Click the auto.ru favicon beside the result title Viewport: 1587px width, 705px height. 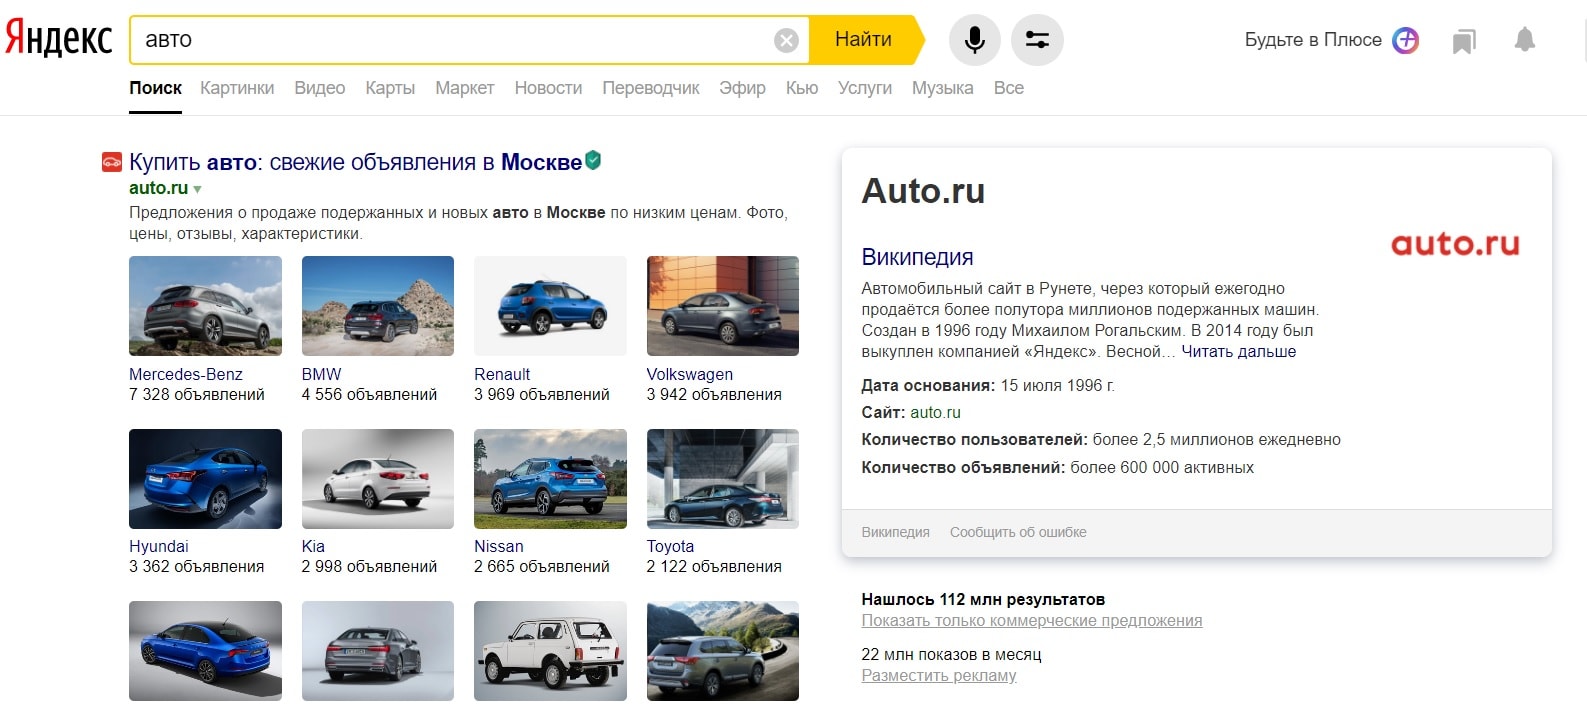coord(112,162)
